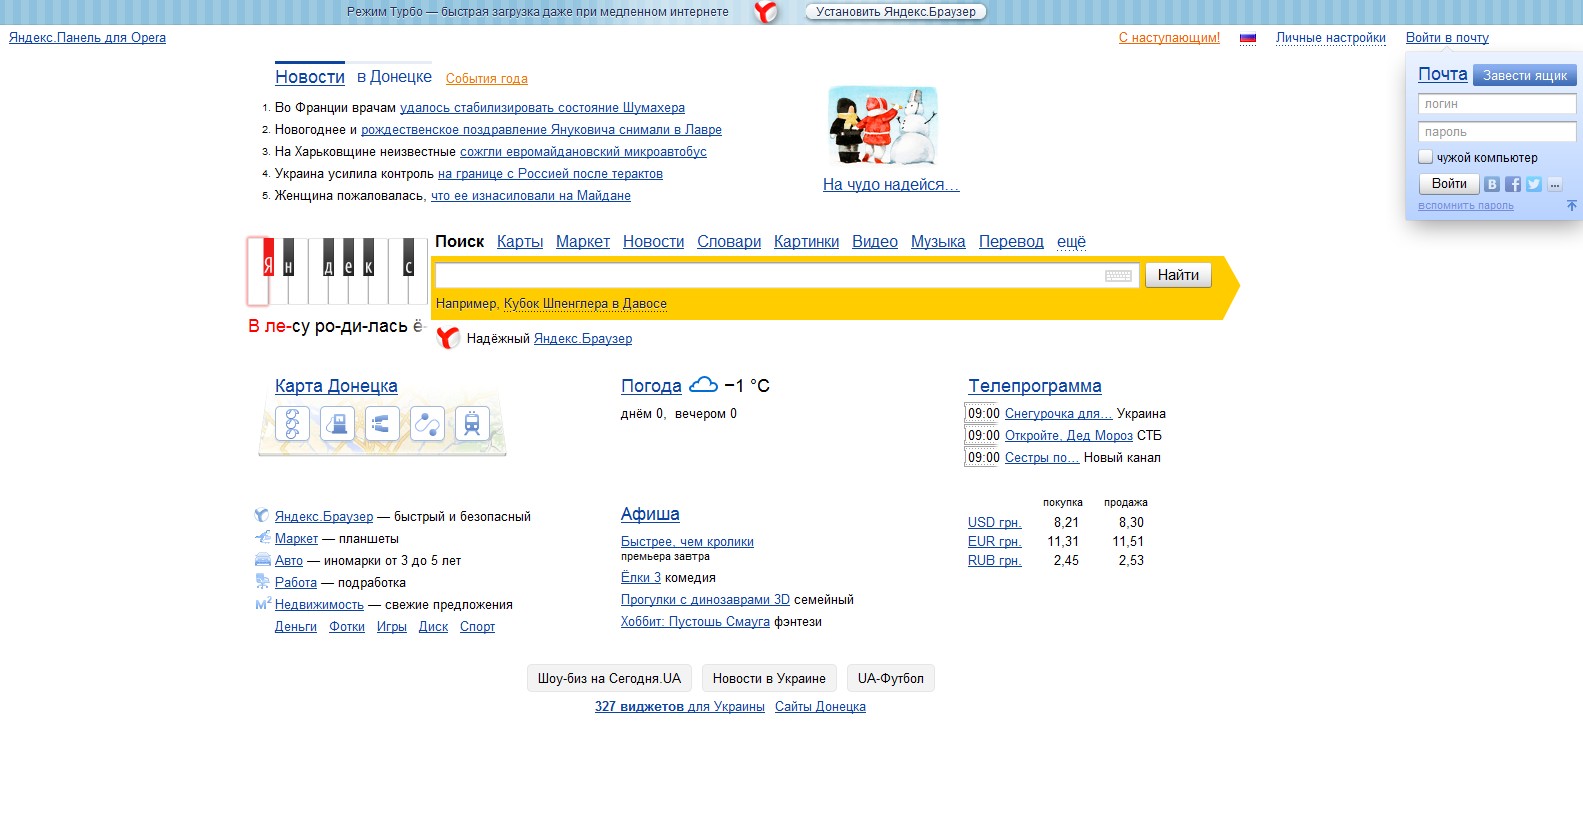Click the Завести ящик button
Screen dimensions: 1583x824
pyautogui.click(x=1524, y=75)
